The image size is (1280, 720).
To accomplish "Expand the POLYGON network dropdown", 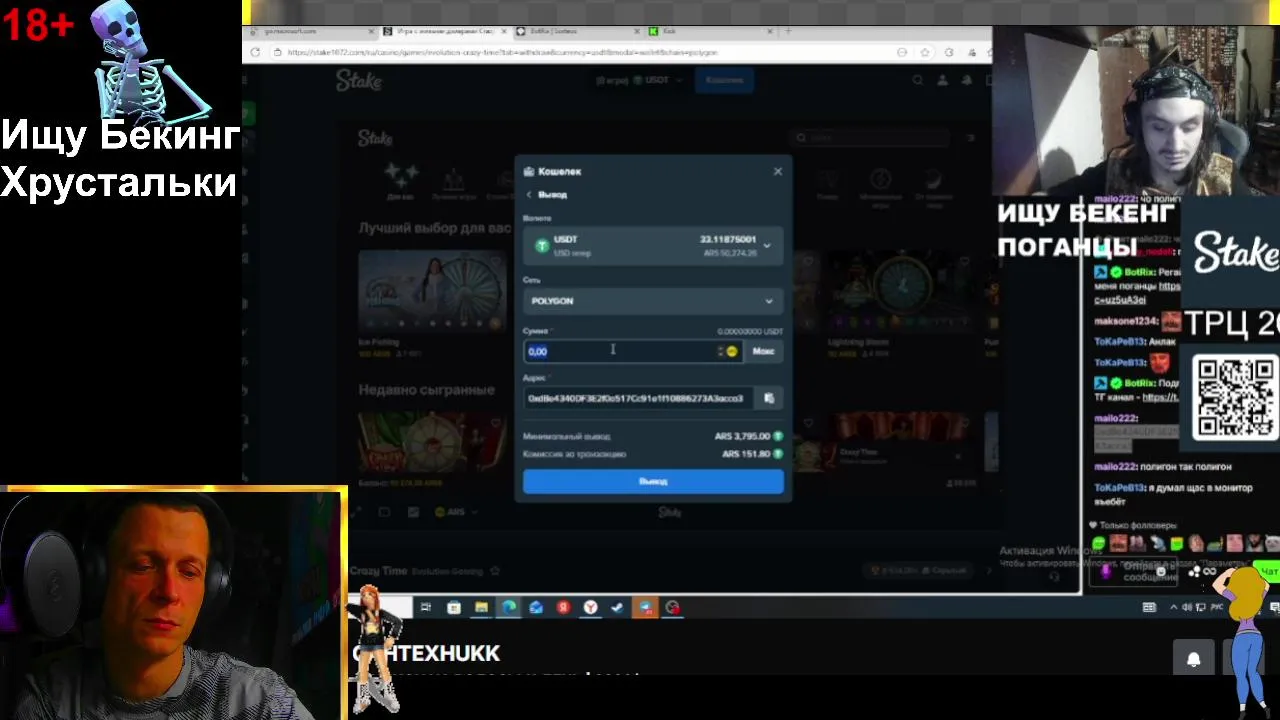I will [653, 301].
